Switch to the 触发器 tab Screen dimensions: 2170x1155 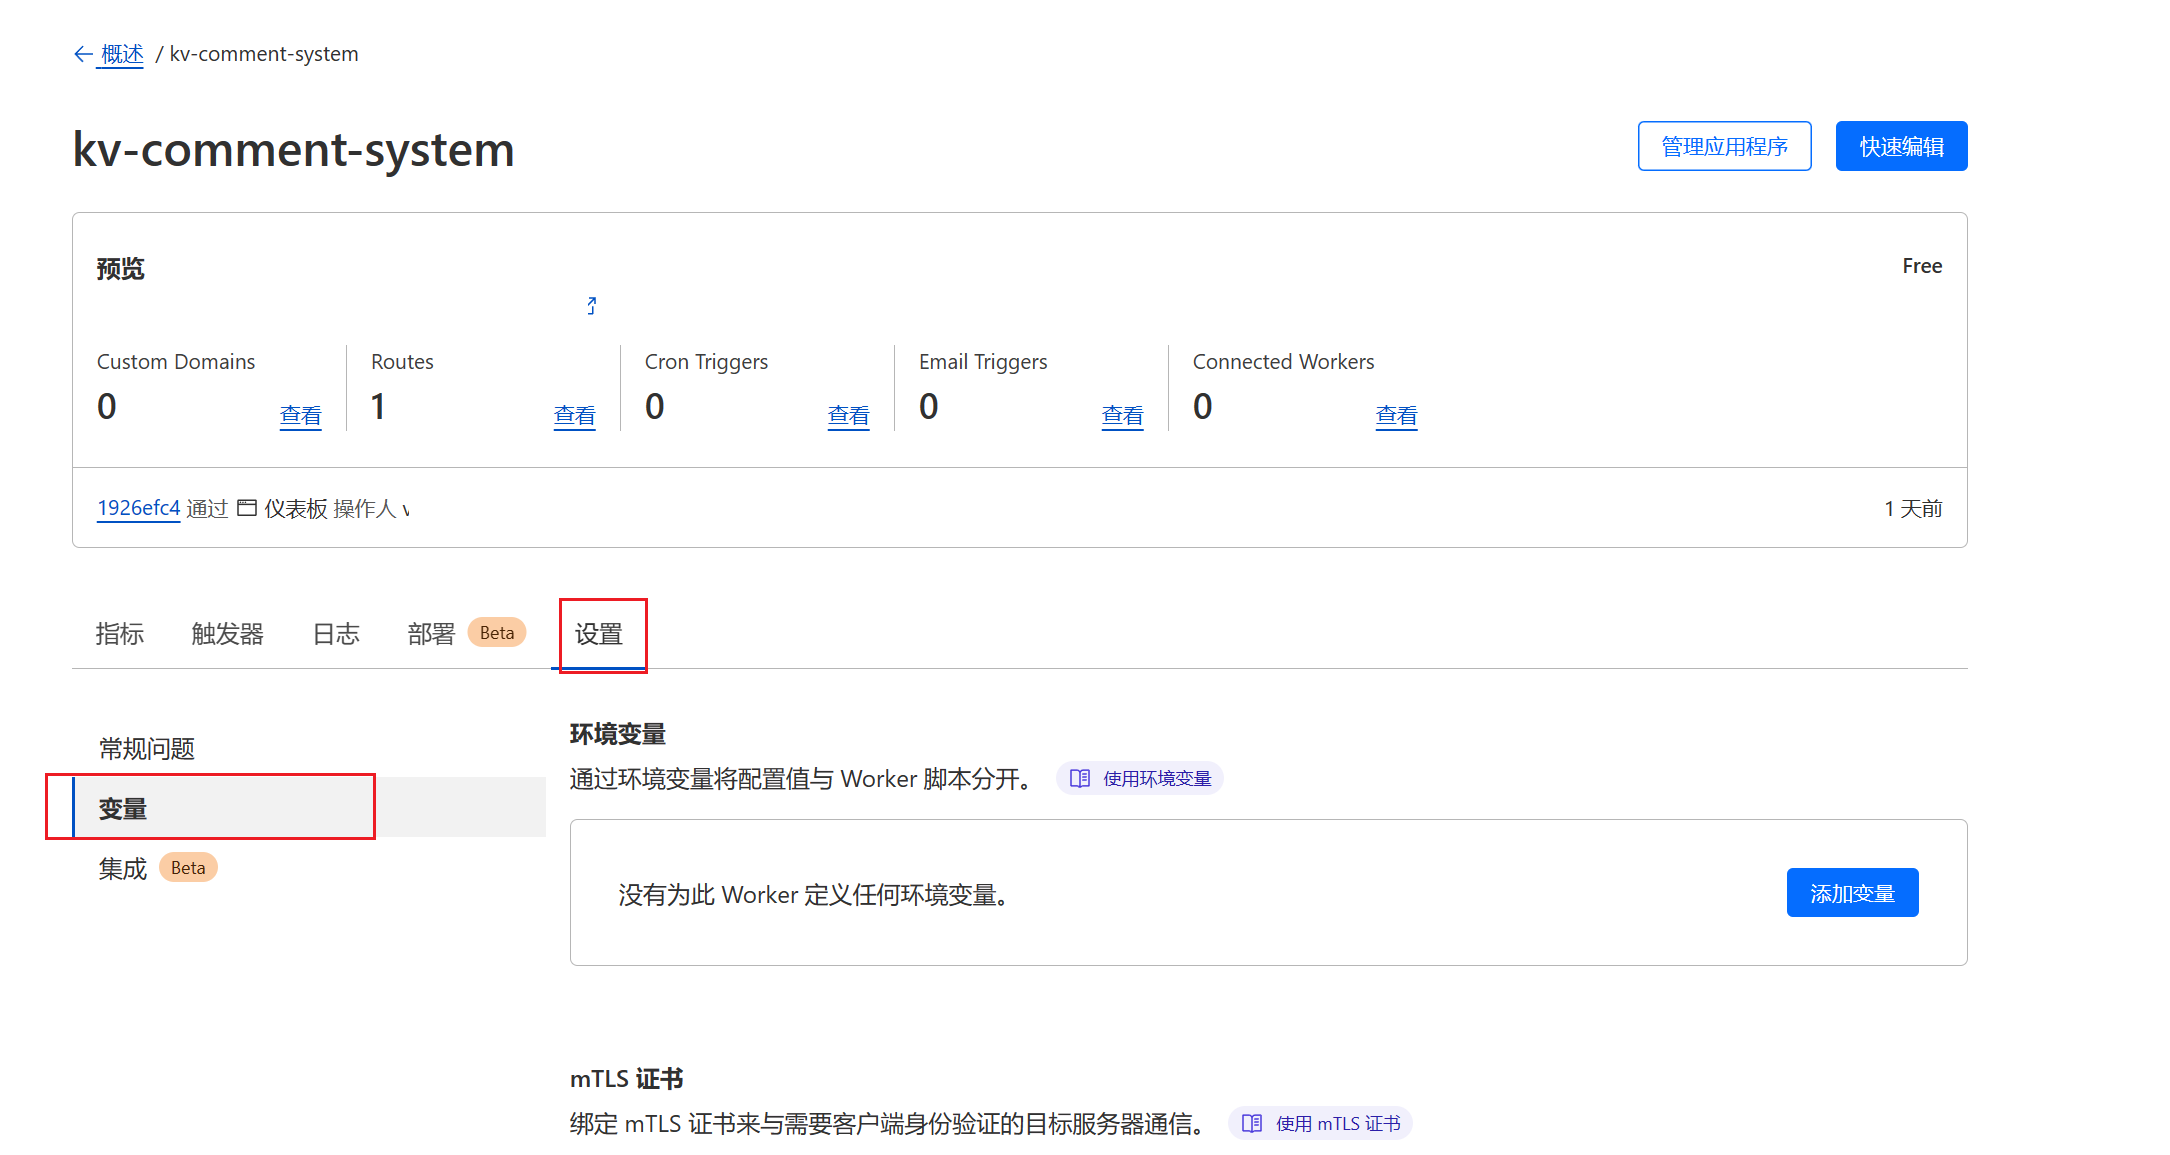pyautogui.click(x=227, y=634)
